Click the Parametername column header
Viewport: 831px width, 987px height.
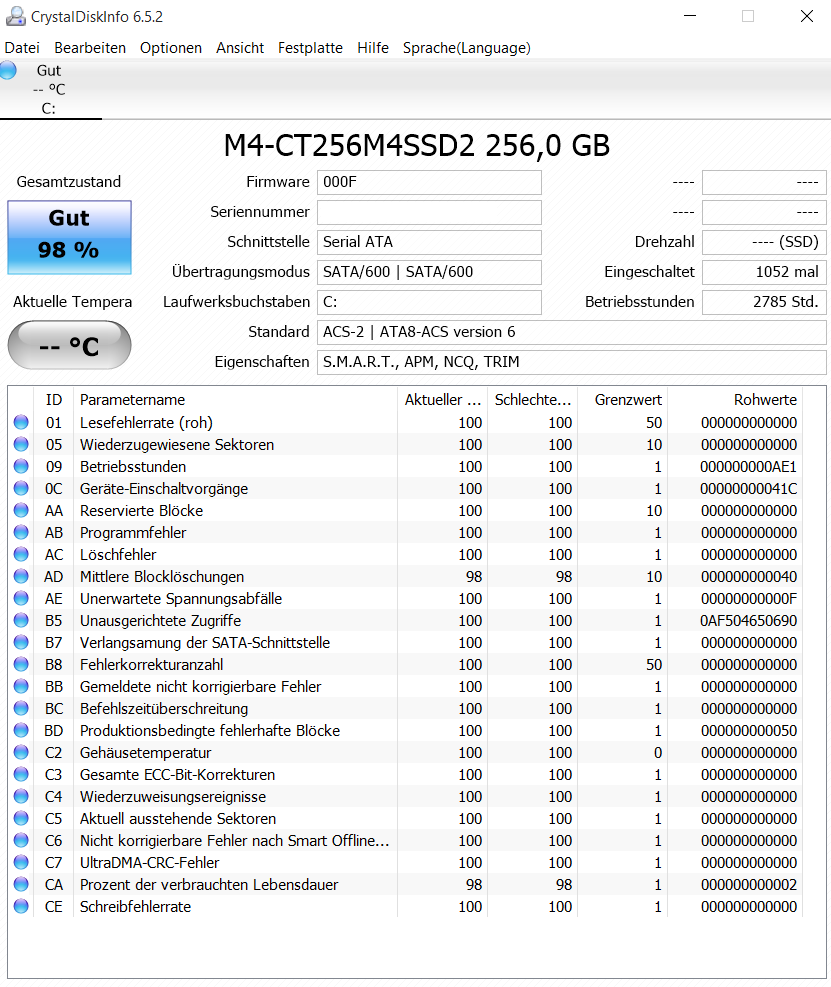(x=235, y=400)
